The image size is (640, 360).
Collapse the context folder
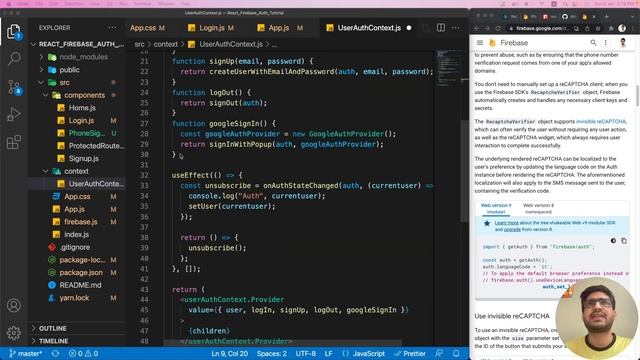pyautogui.click(x=77, y=171)
